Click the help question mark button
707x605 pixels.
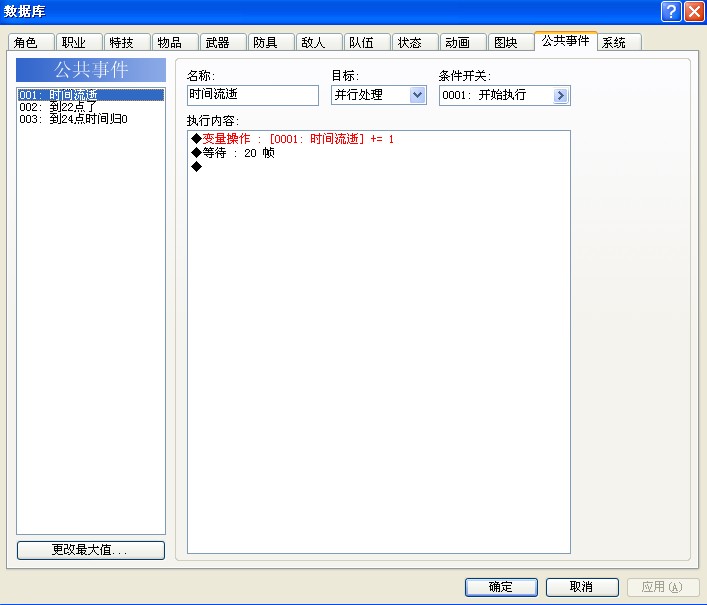671,11
